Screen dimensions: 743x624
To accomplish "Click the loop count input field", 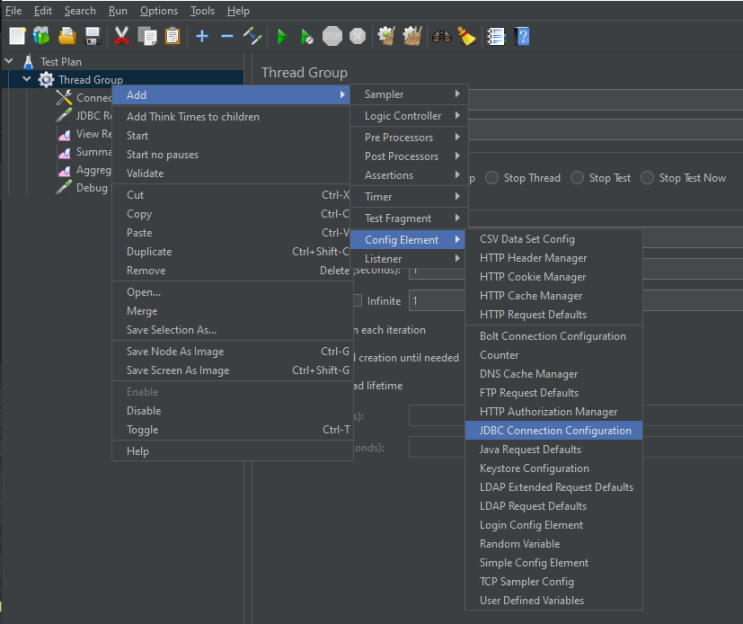I will [x=436, y=301].
